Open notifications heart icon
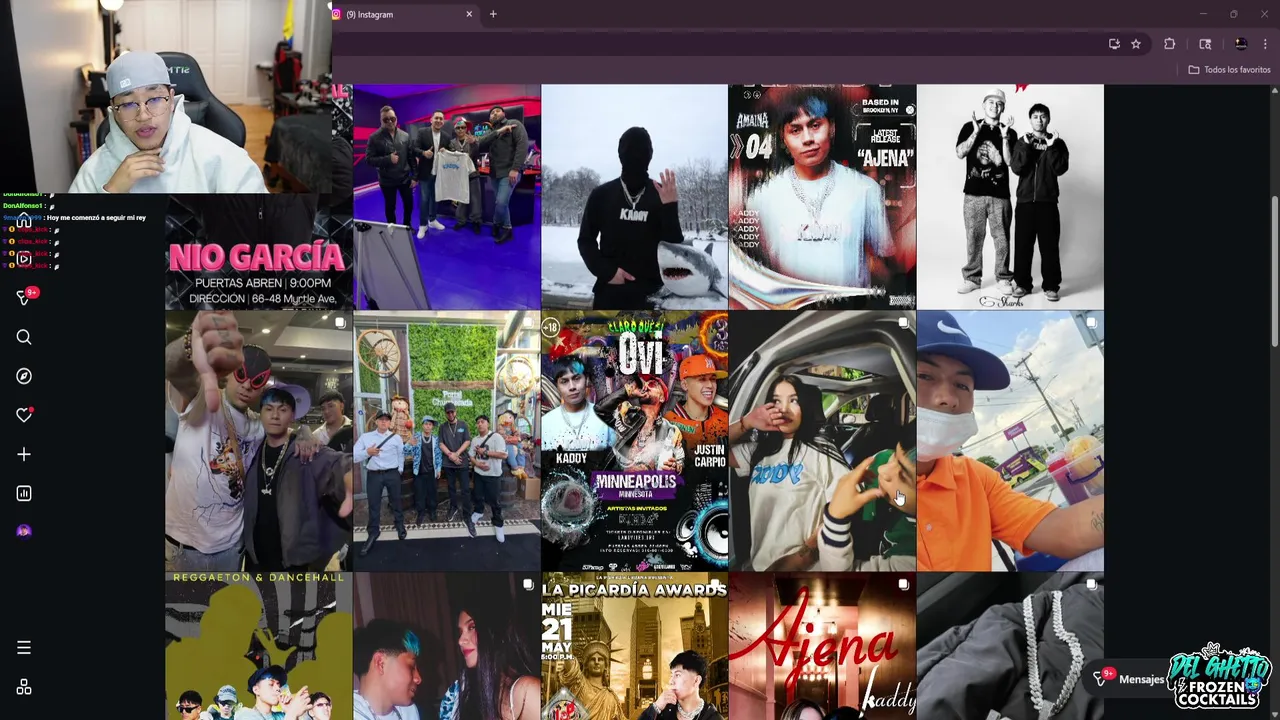 pyautogui.click(x=24, y=415)
